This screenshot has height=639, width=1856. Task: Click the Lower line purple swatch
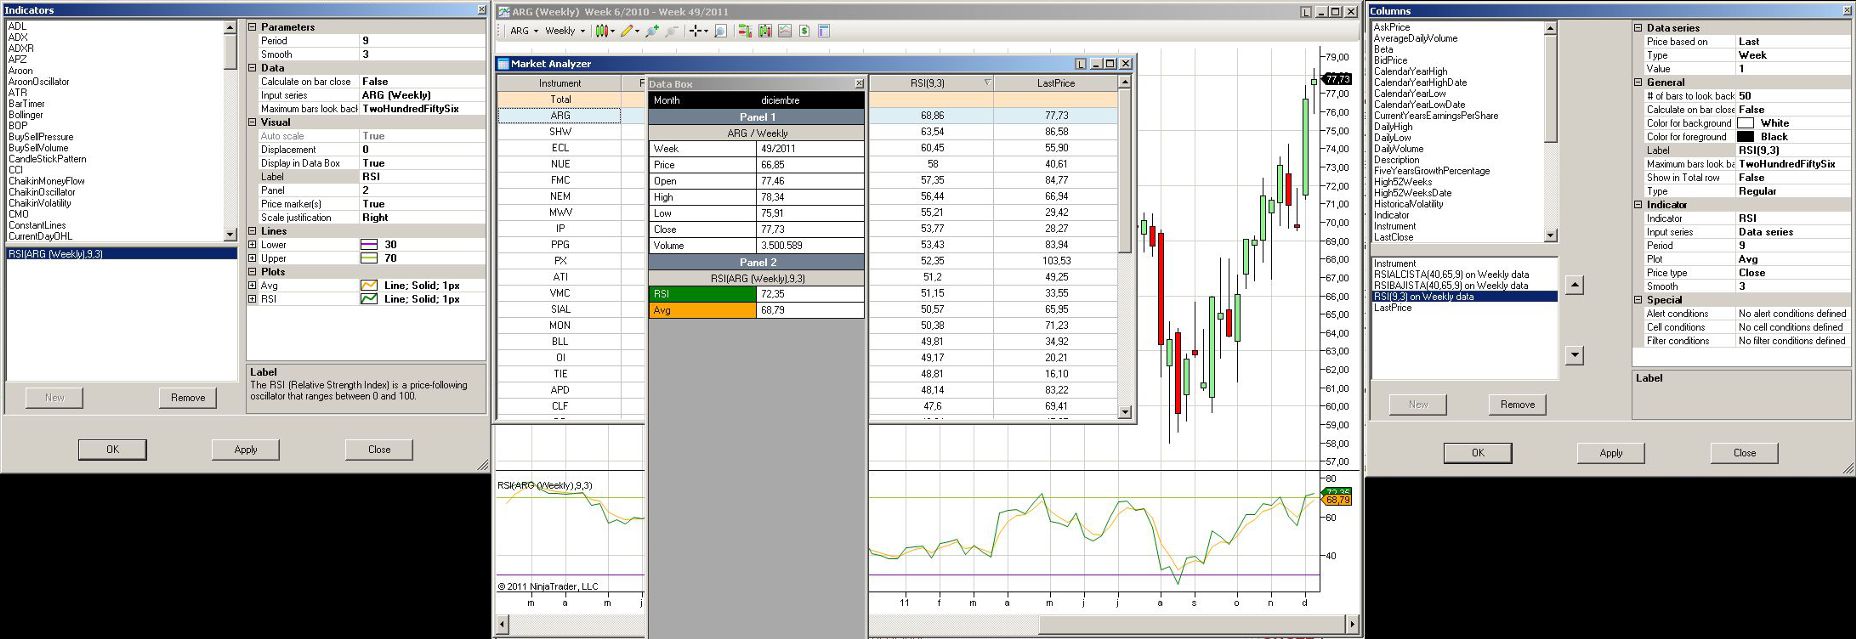369,244
